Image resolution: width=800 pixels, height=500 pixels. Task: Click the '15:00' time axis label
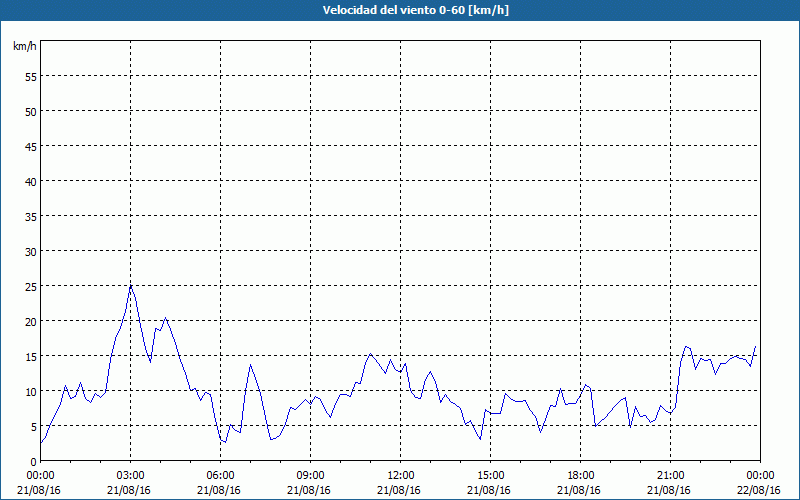490,476
